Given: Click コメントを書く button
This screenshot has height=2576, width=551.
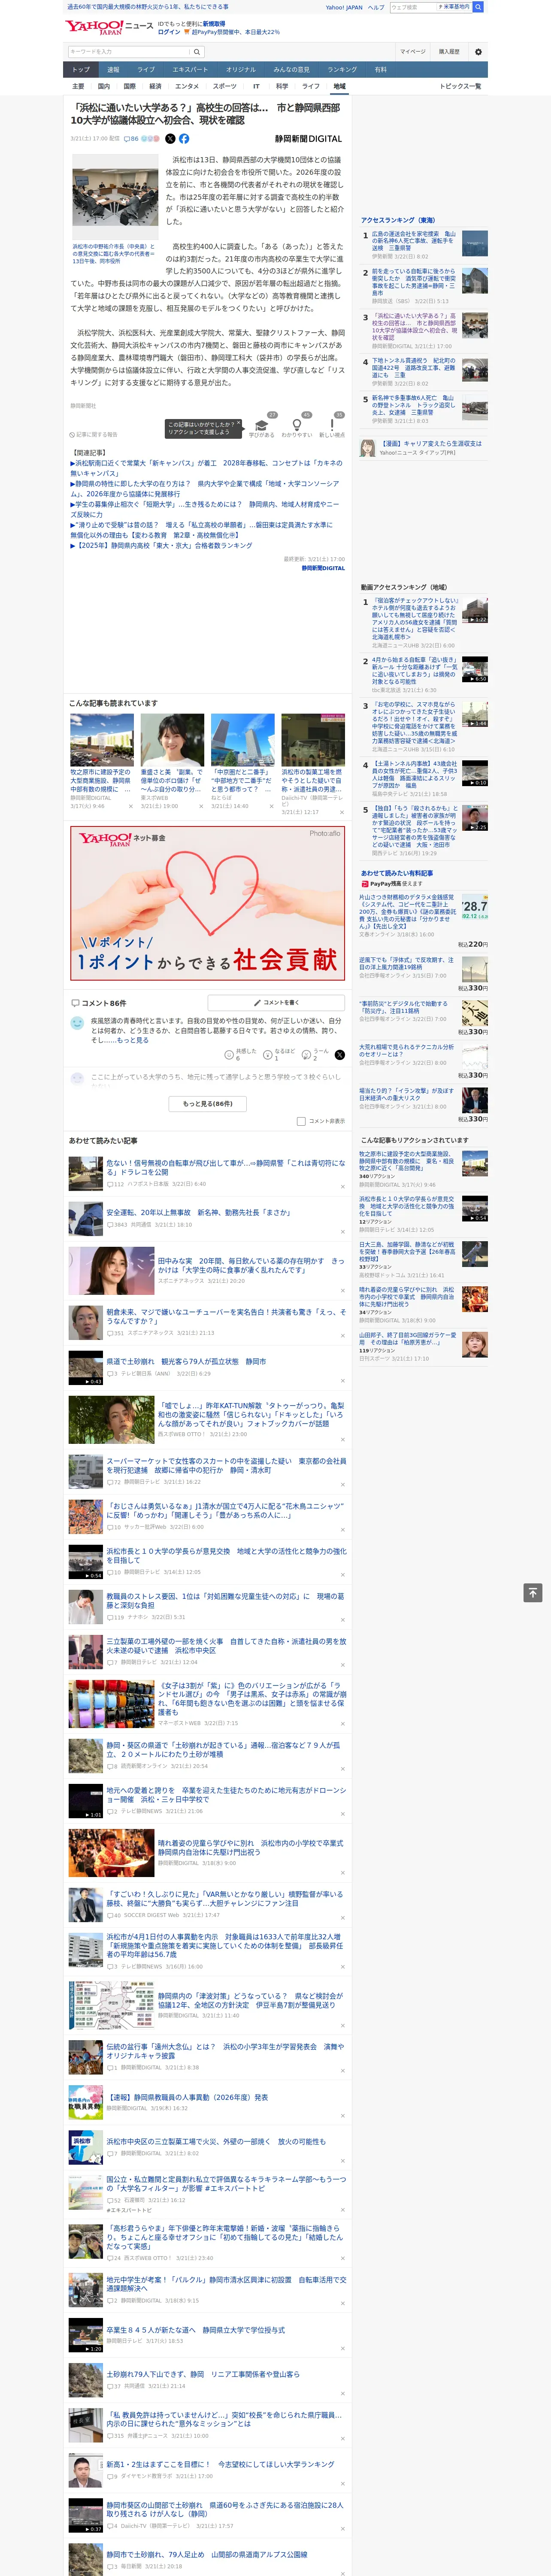Looking at the screenshot, I should click(276, 1002).
